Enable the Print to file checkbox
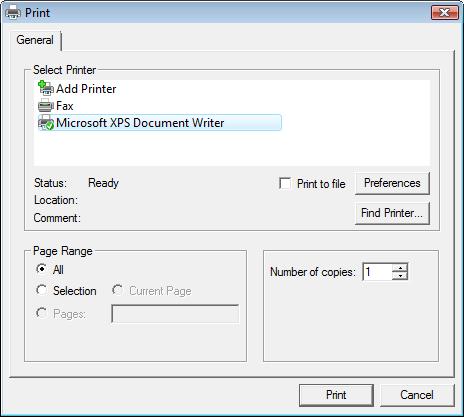The height and width of the screenshot is (417, 464). coord(285,183)
